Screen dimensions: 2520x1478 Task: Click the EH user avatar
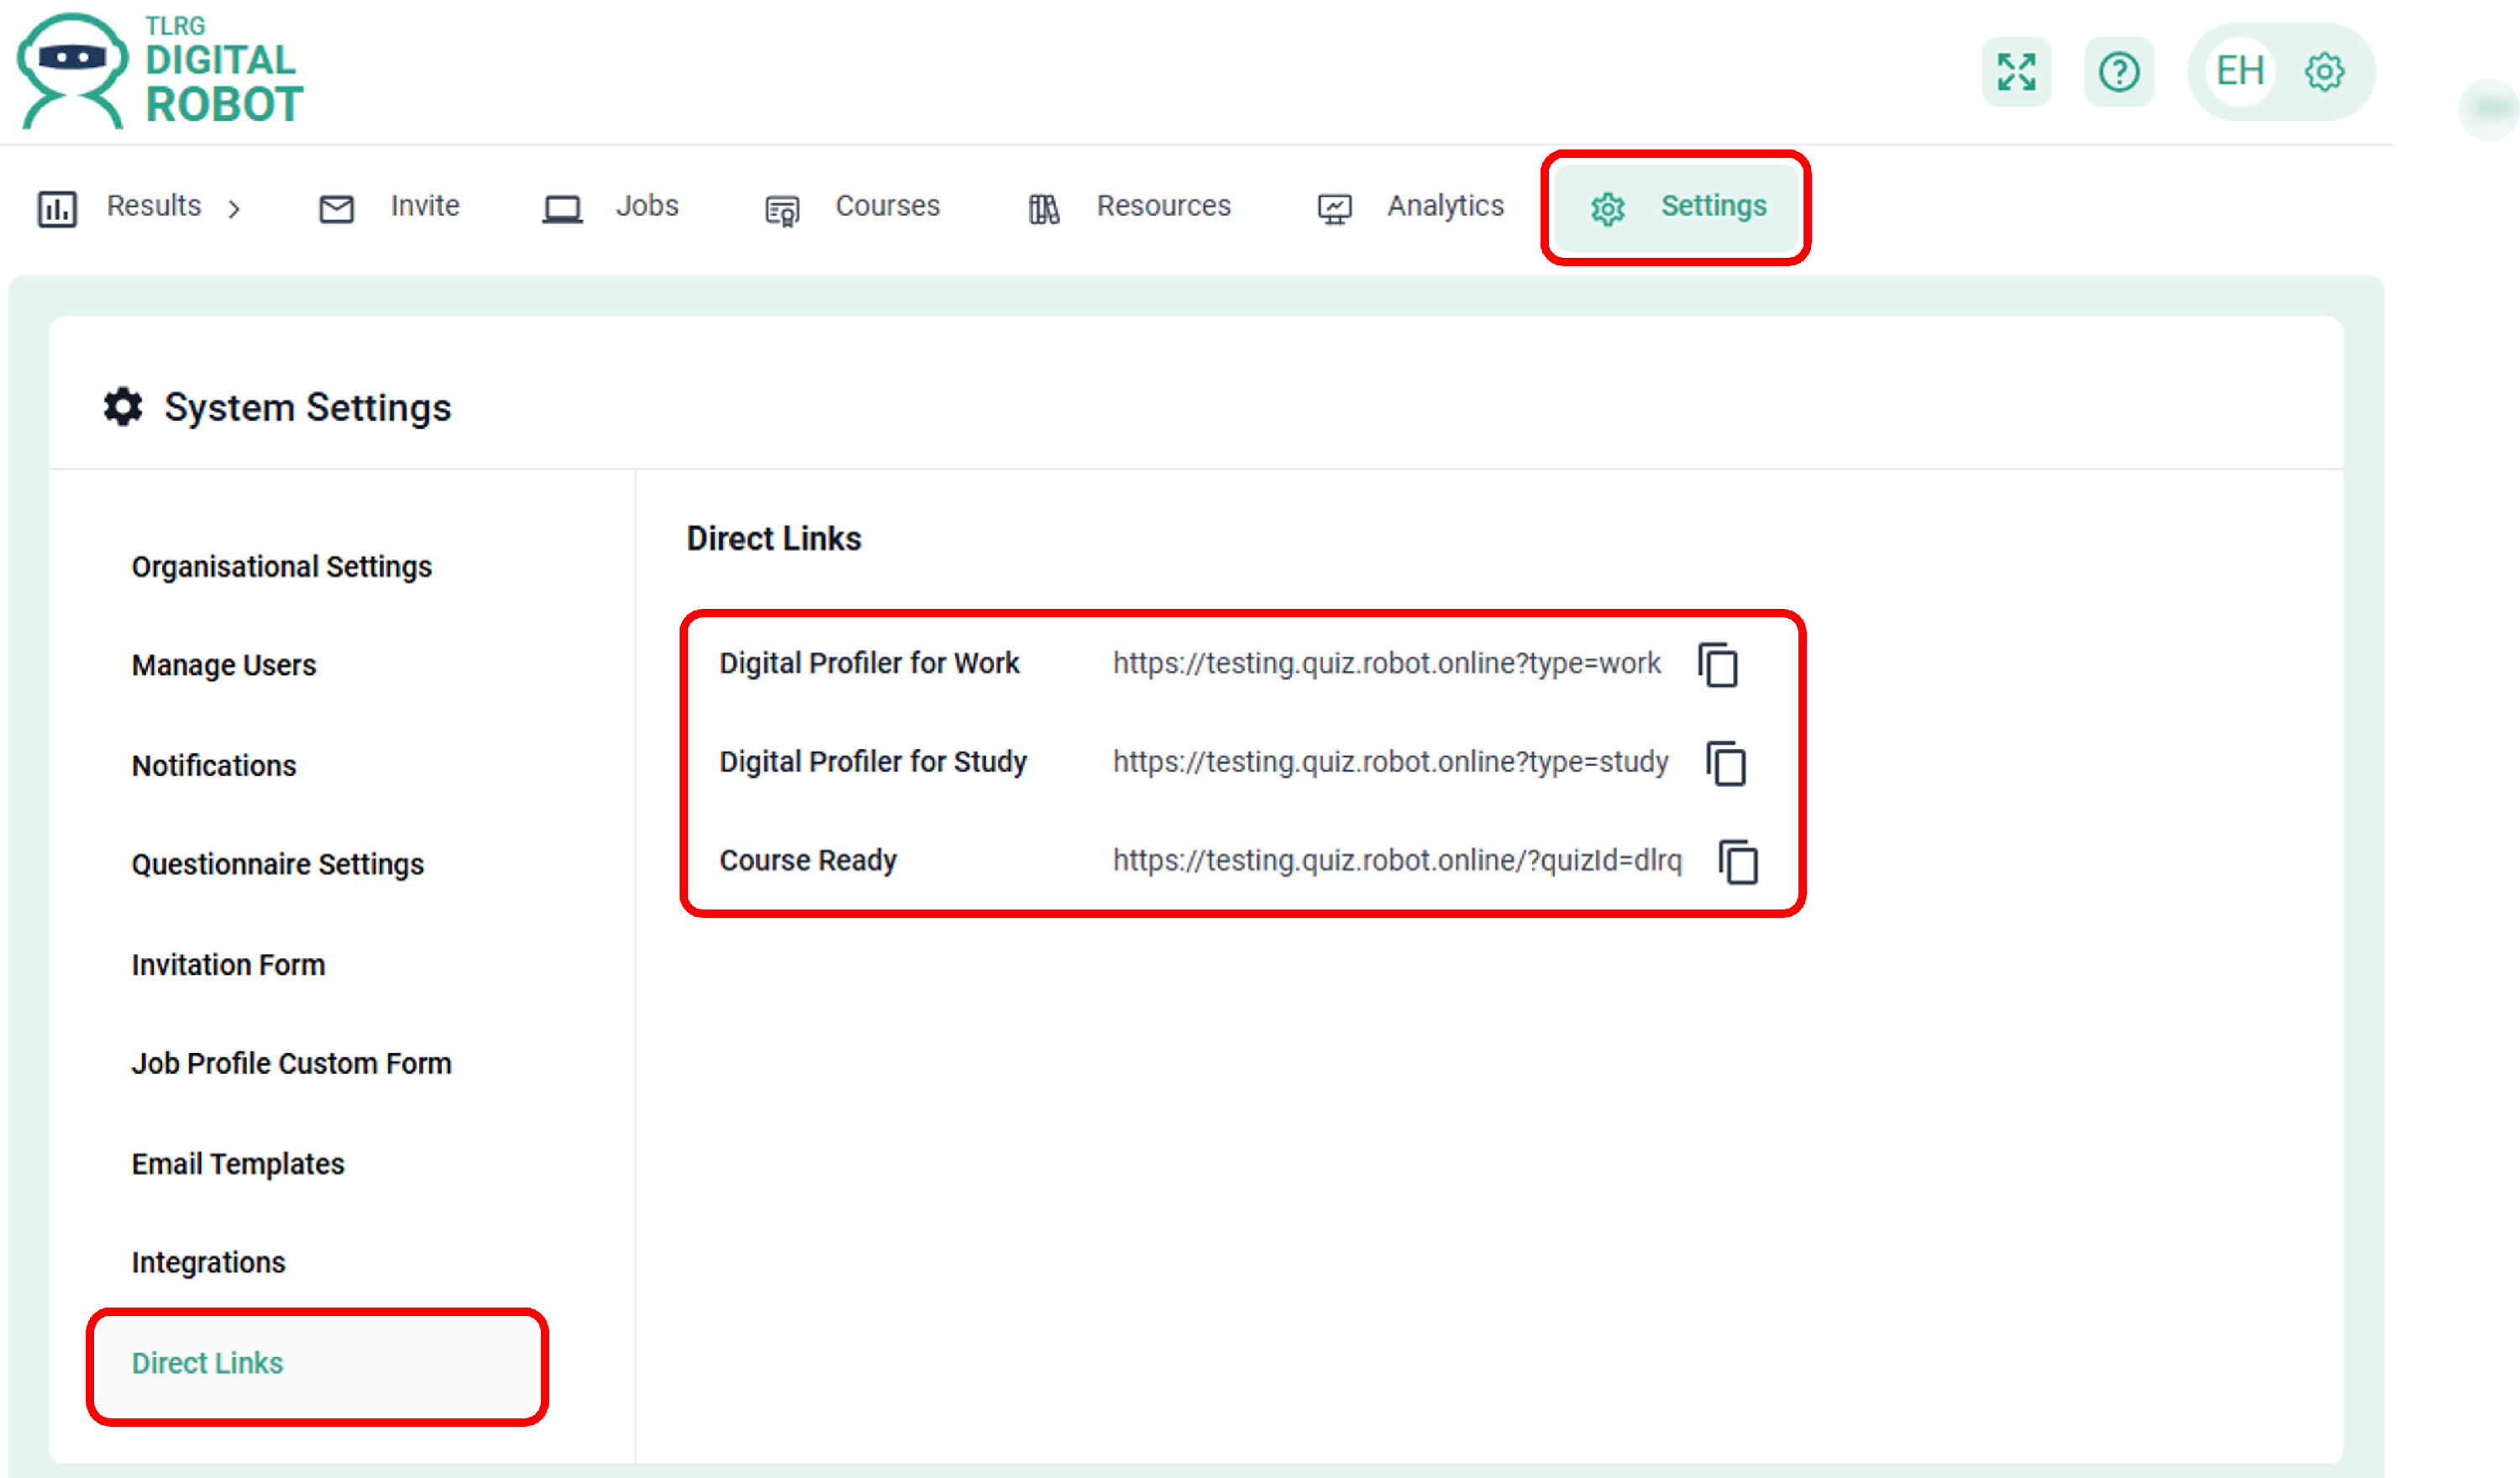2240,72
